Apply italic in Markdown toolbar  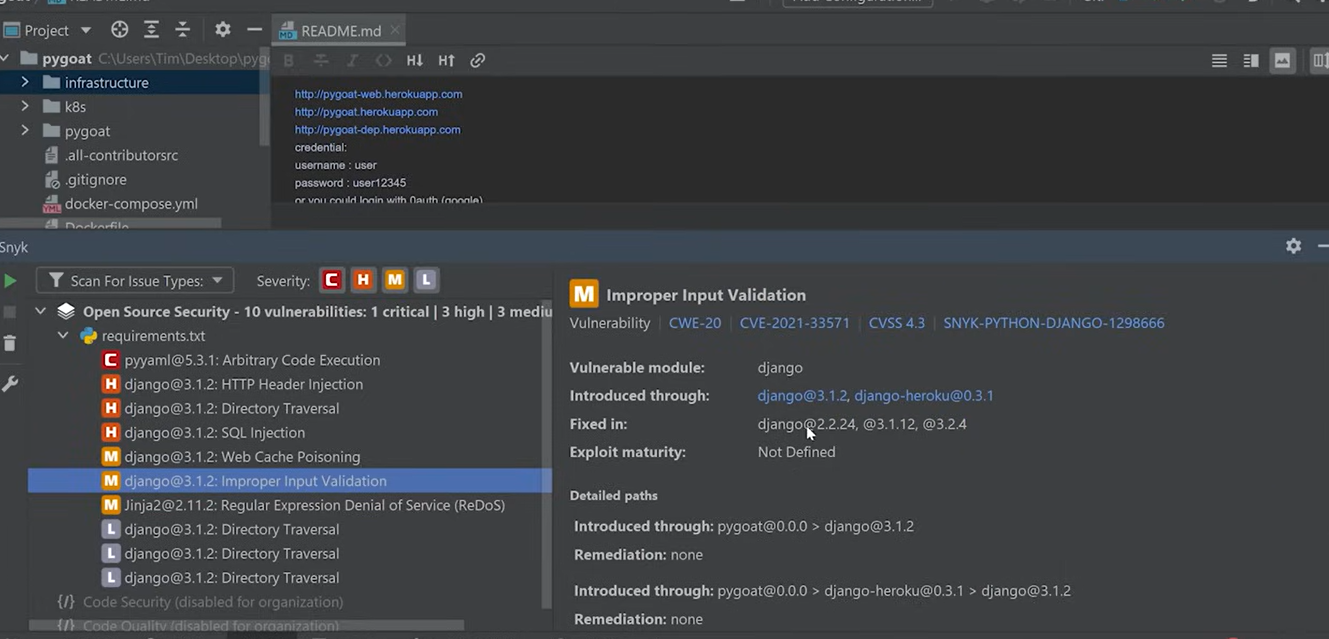(x=352, y=61)
